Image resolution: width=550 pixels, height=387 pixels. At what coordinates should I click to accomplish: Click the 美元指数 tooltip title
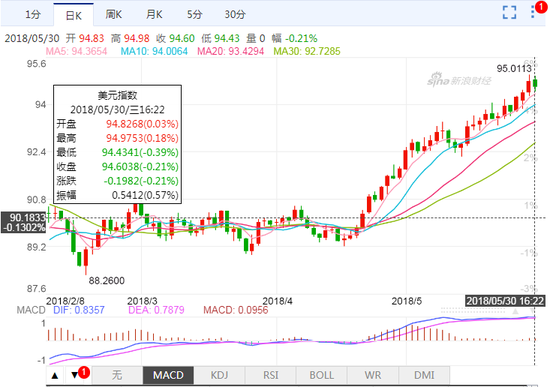118,95
